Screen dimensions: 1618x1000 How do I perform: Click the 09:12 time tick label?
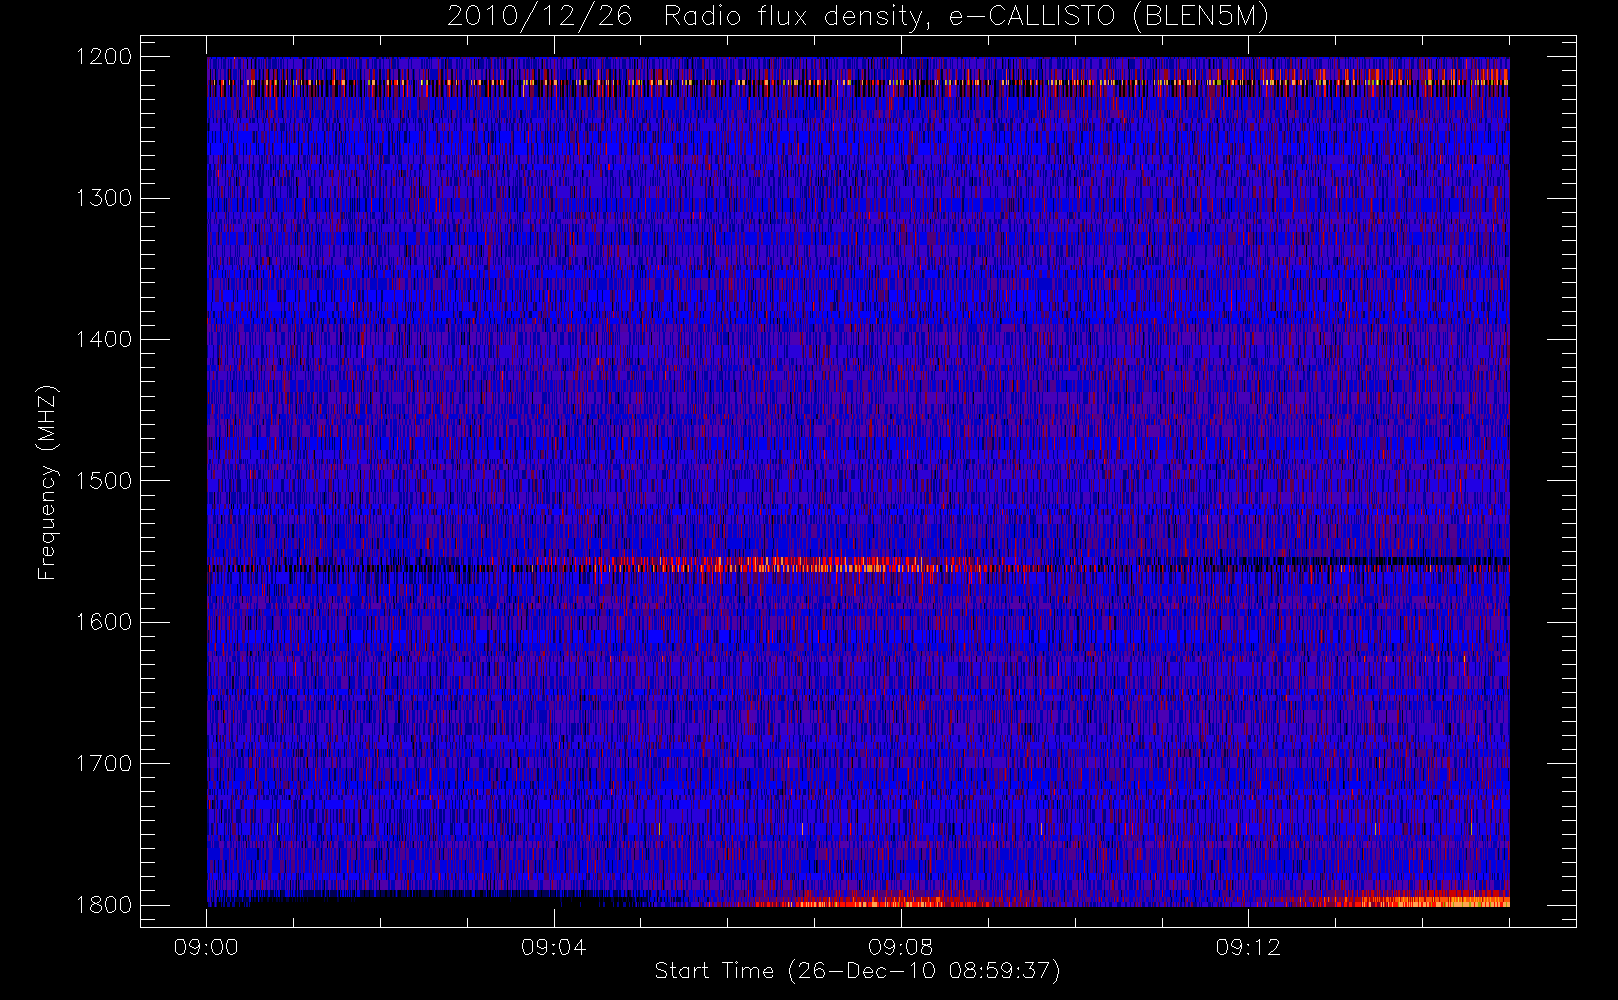point(1248,947)
